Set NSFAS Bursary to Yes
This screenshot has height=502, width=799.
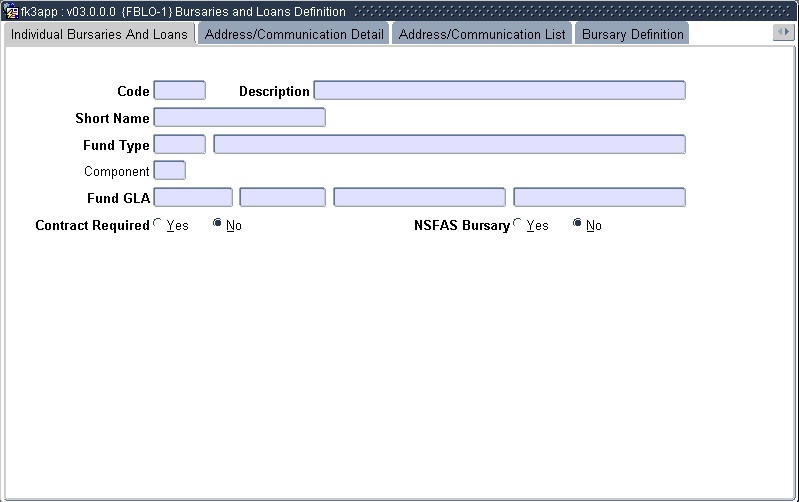[x=518, y=225]
